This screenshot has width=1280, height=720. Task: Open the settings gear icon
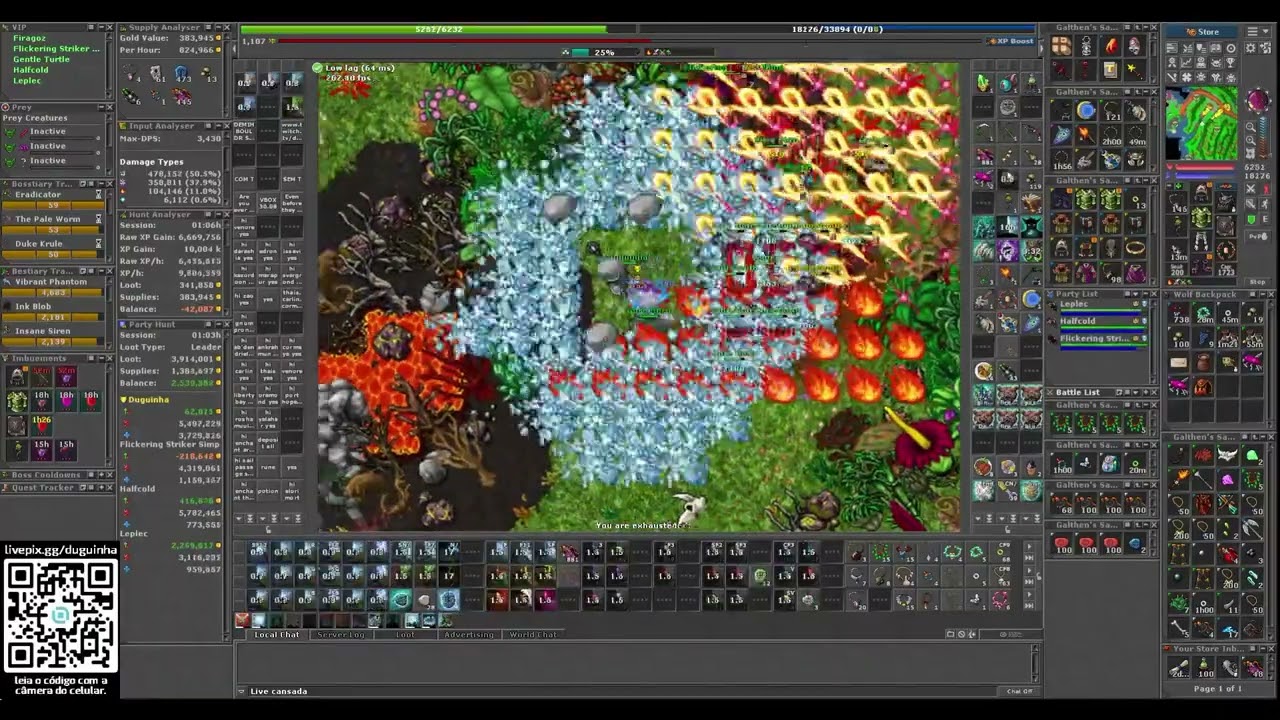tap(1250, 48)
